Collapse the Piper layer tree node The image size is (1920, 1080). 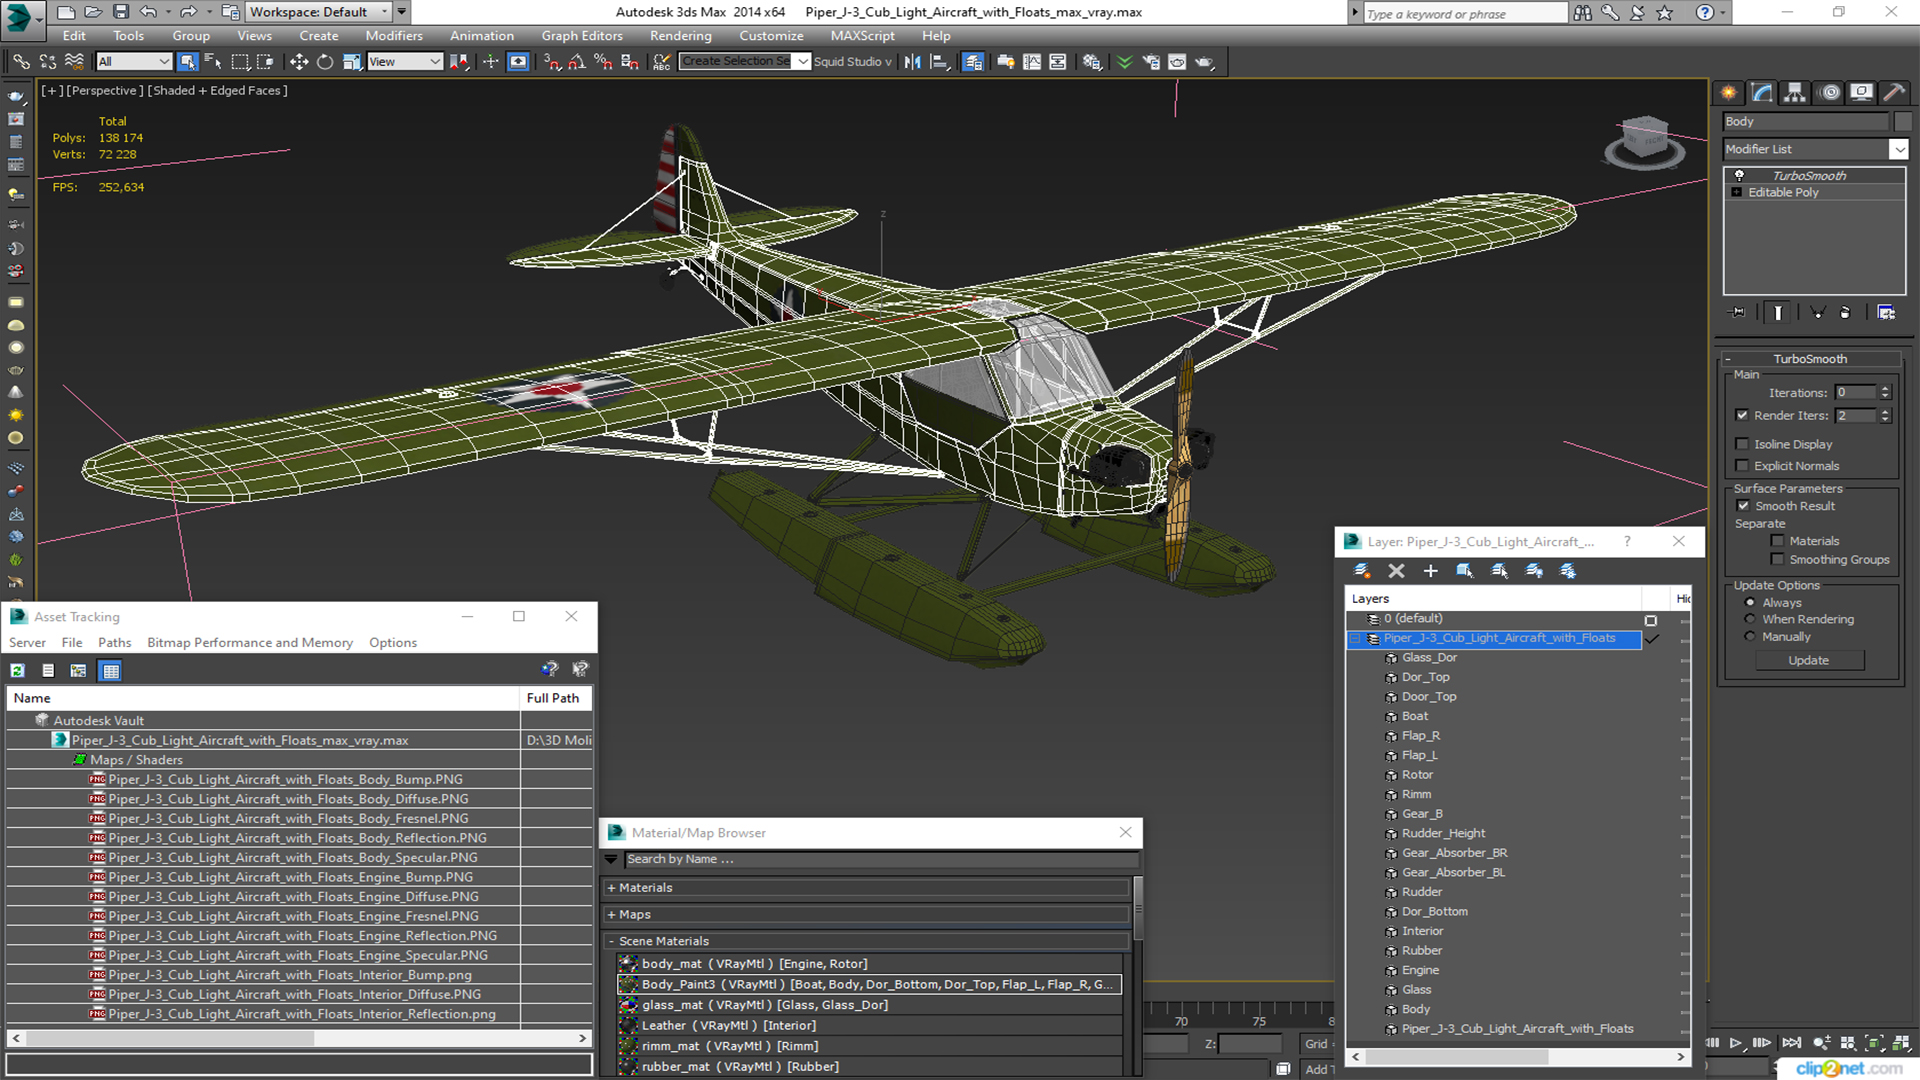(x=1356, y=639)
